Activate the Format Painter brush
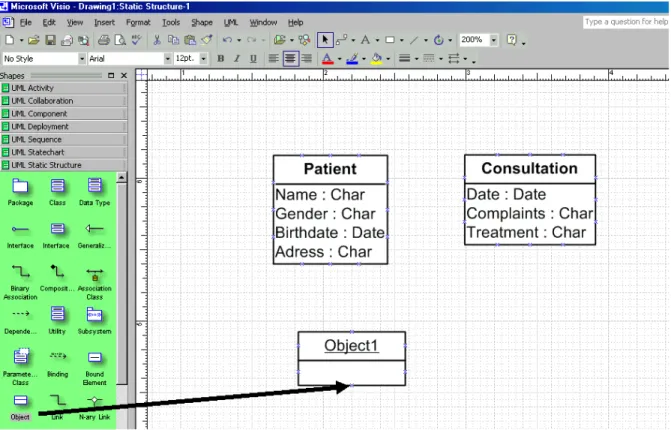The width and height of the screenshot is (671, 430). pos(207,40)
